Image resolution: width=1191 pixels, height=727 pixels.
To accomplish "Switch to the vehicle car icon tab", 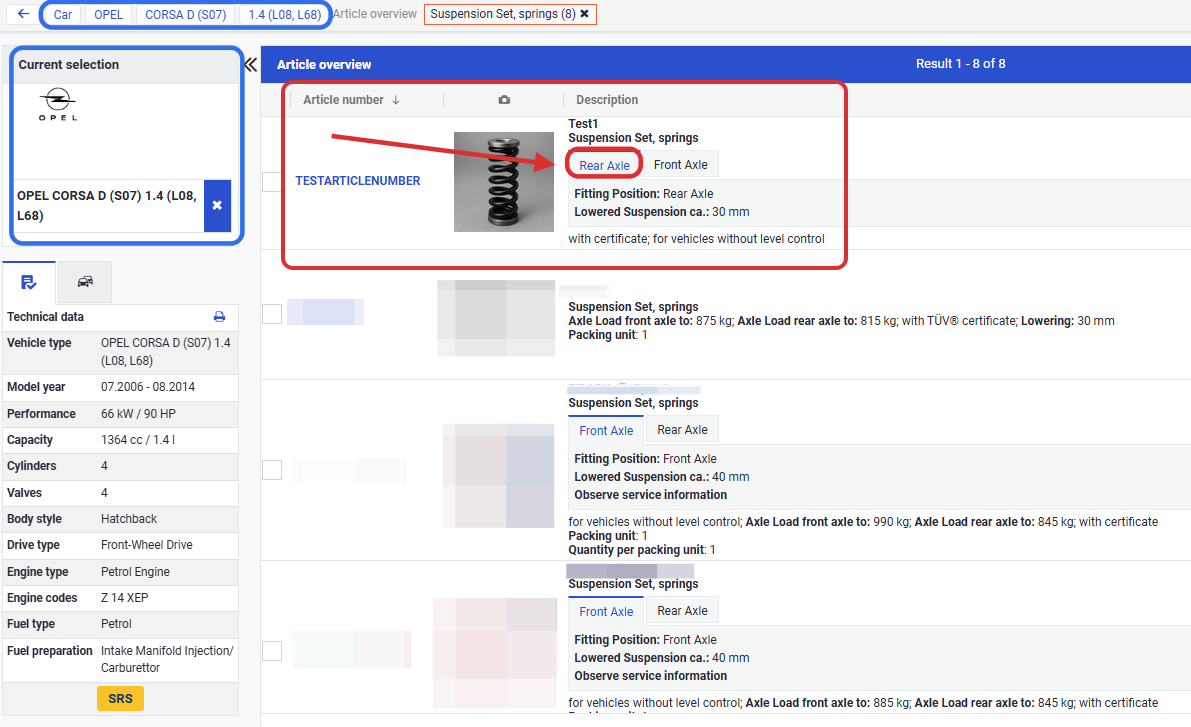I will pos(85,283).
